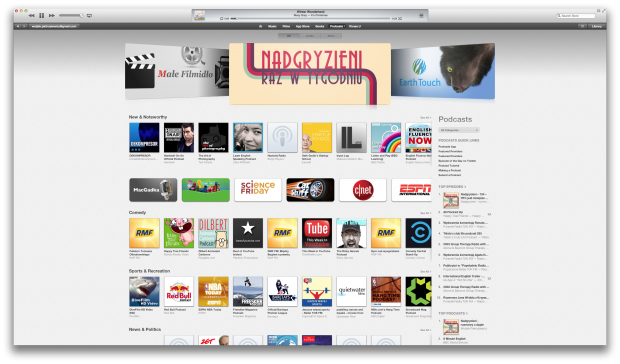Open the MacGadka podcast tile
The width and height of the screenshot is (620, 364).
click(x=153, y=190)
